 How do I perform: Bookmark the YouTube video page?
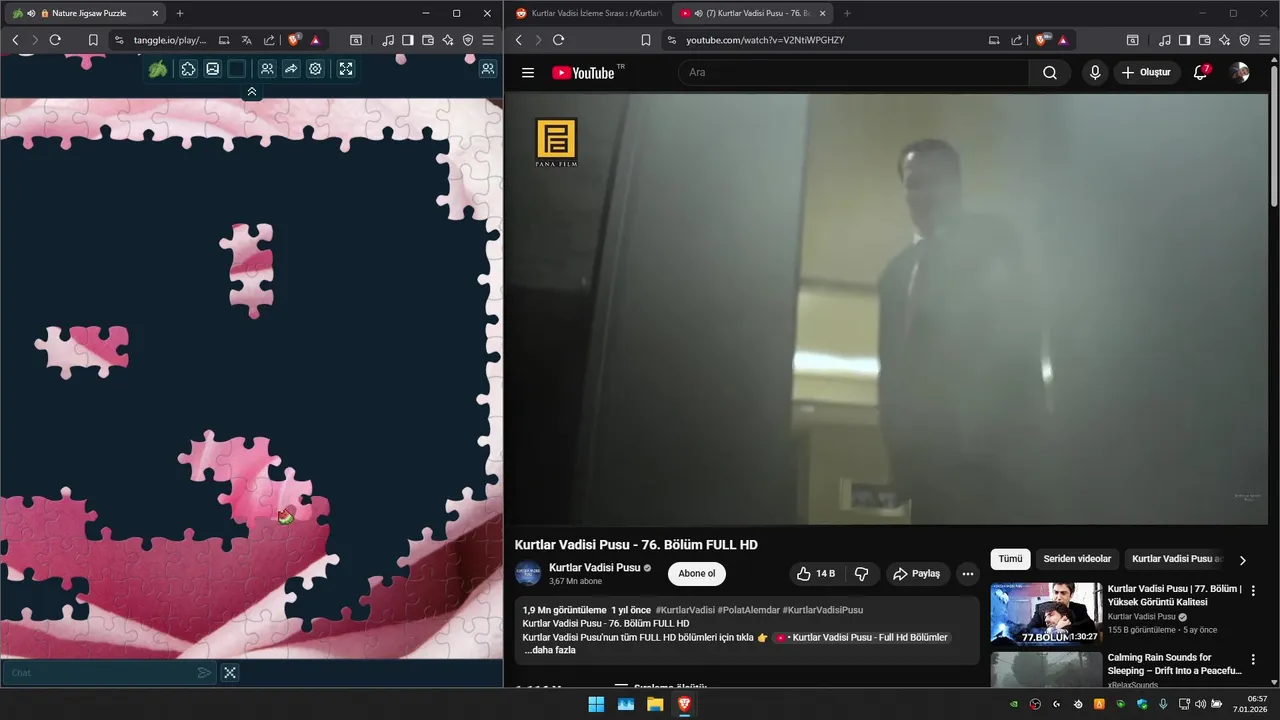pyautogui.click(x=646, y=40)
